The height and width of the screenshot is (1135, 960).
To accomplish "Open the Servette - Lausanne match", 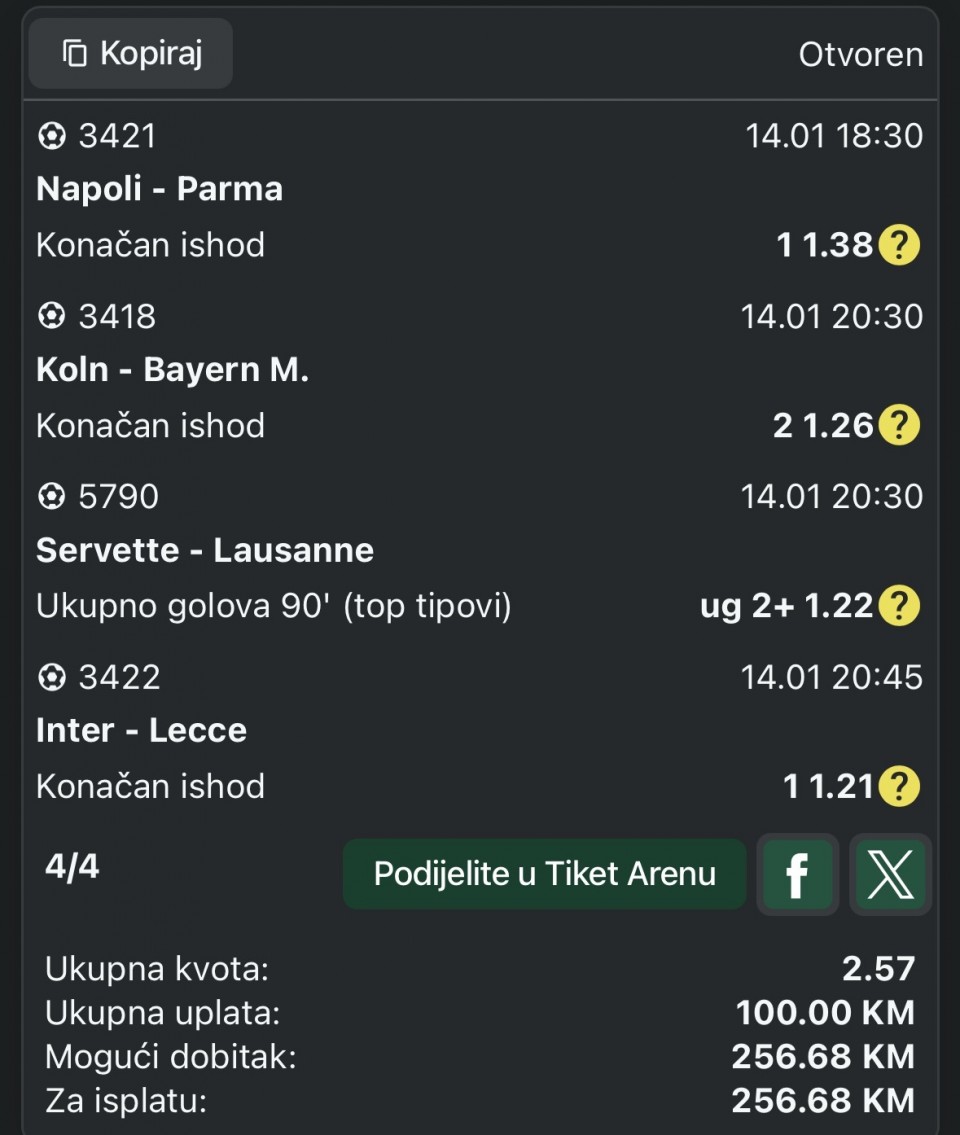I will [x=205, y=550].
